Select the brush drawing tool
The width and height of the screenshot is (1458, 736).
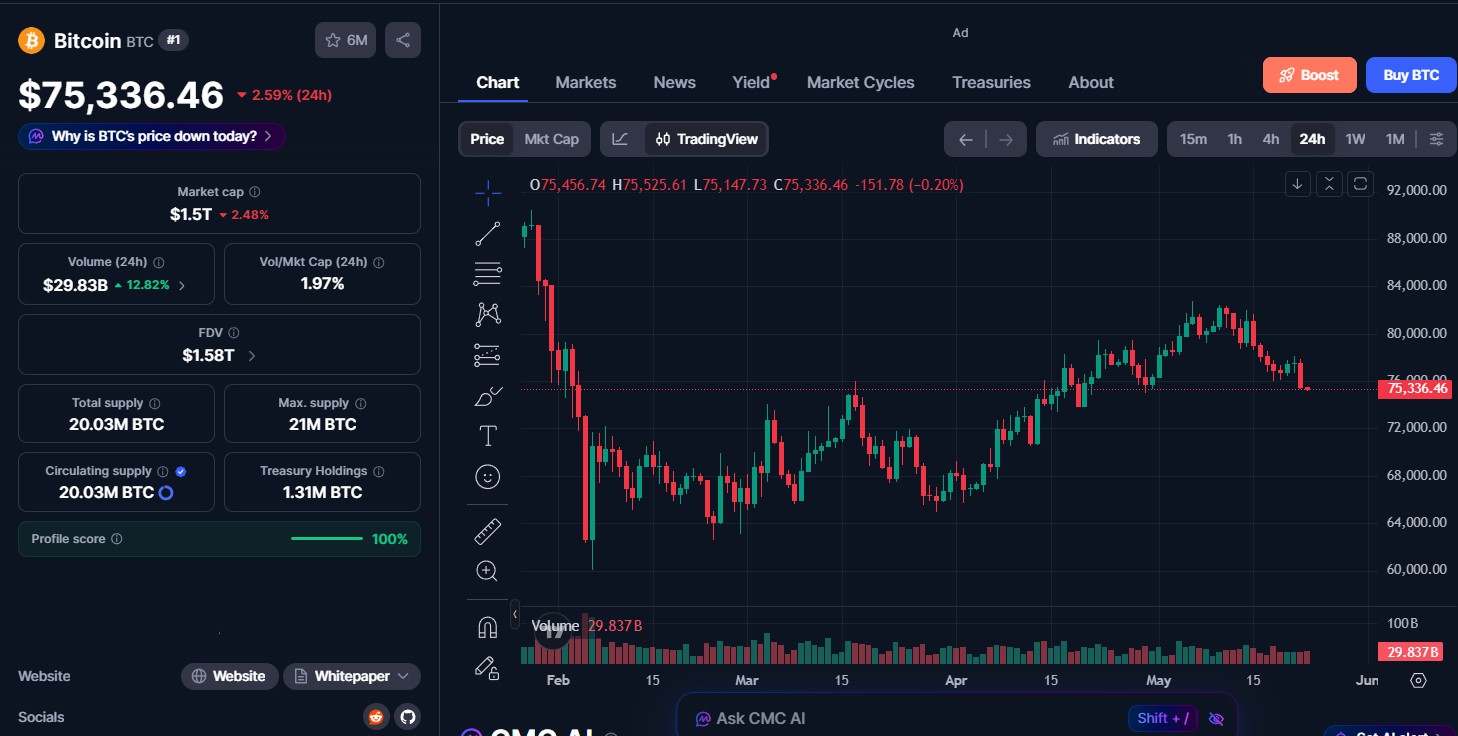coord(488,396)
